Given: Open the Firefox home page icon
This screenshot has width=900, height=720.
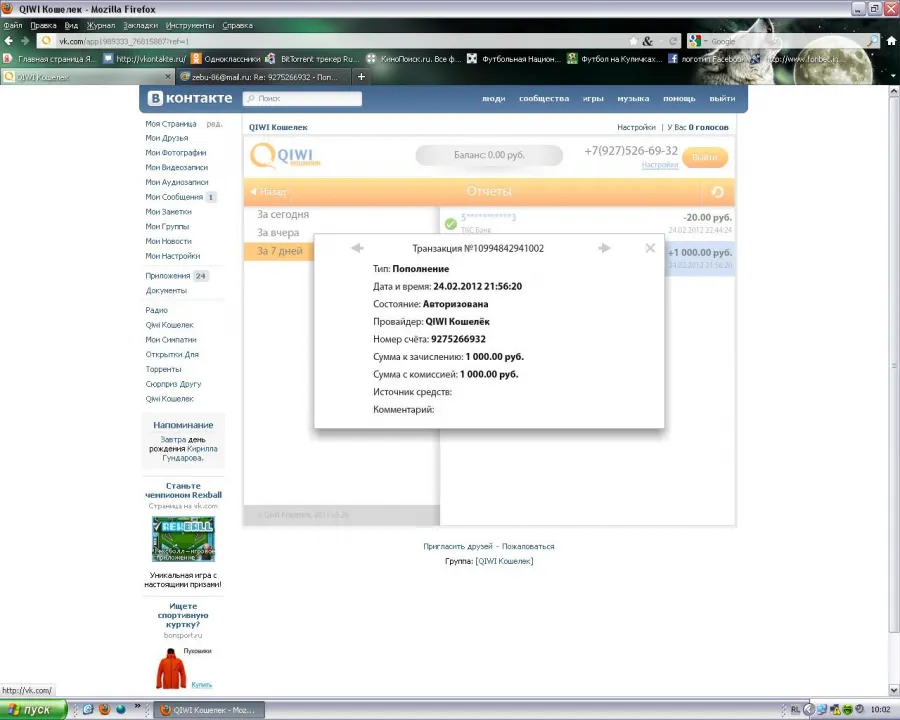Looking at the screenshot, I should click(x=891, y=41).
